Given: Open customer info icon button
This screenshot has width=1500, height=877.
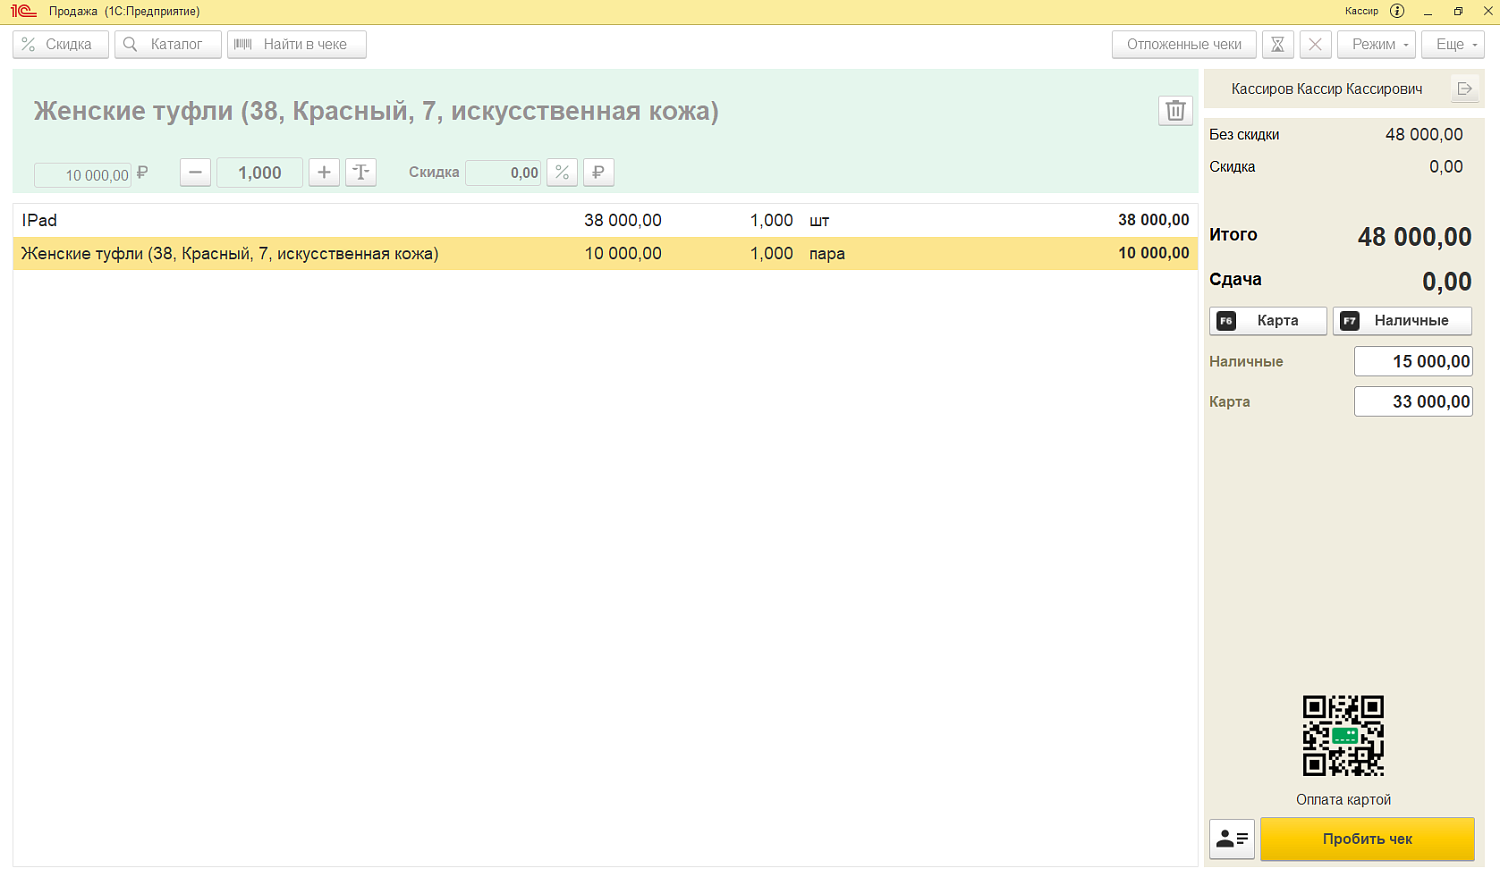Looking at the screenshot, I should point(1232,839).
